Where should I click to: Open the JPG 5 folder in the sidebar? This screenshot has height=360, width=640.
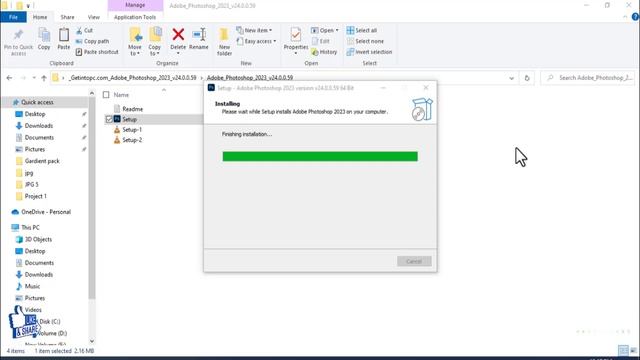pos(27,184)
